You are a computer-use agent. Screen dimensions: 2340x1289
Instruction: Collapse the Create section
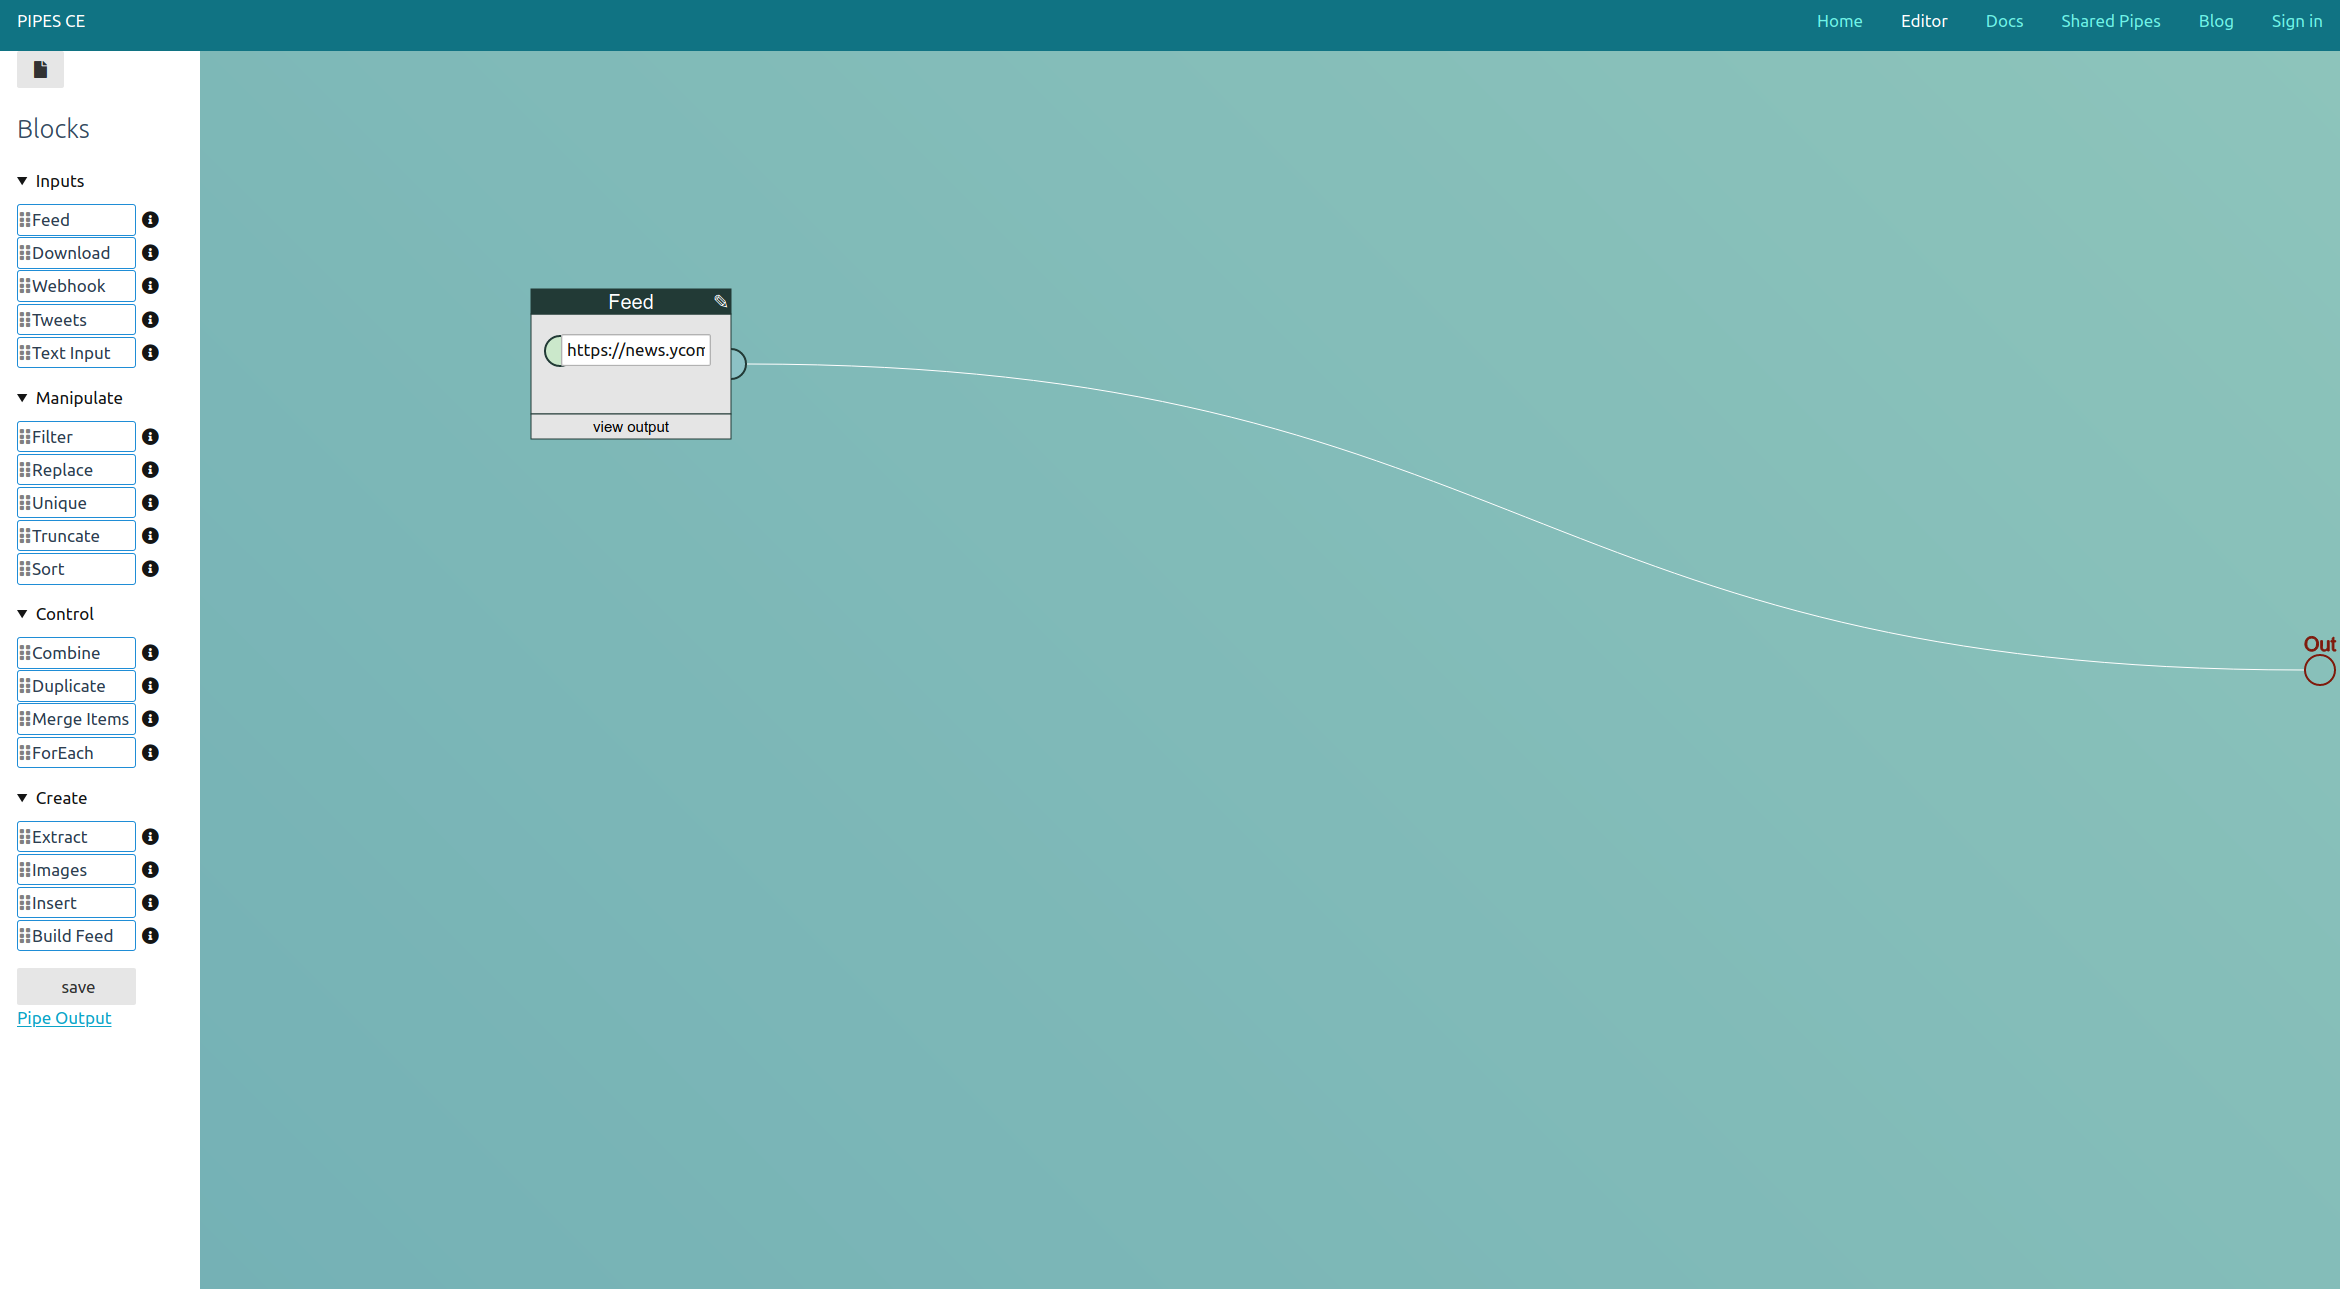[x=23, y=798]
